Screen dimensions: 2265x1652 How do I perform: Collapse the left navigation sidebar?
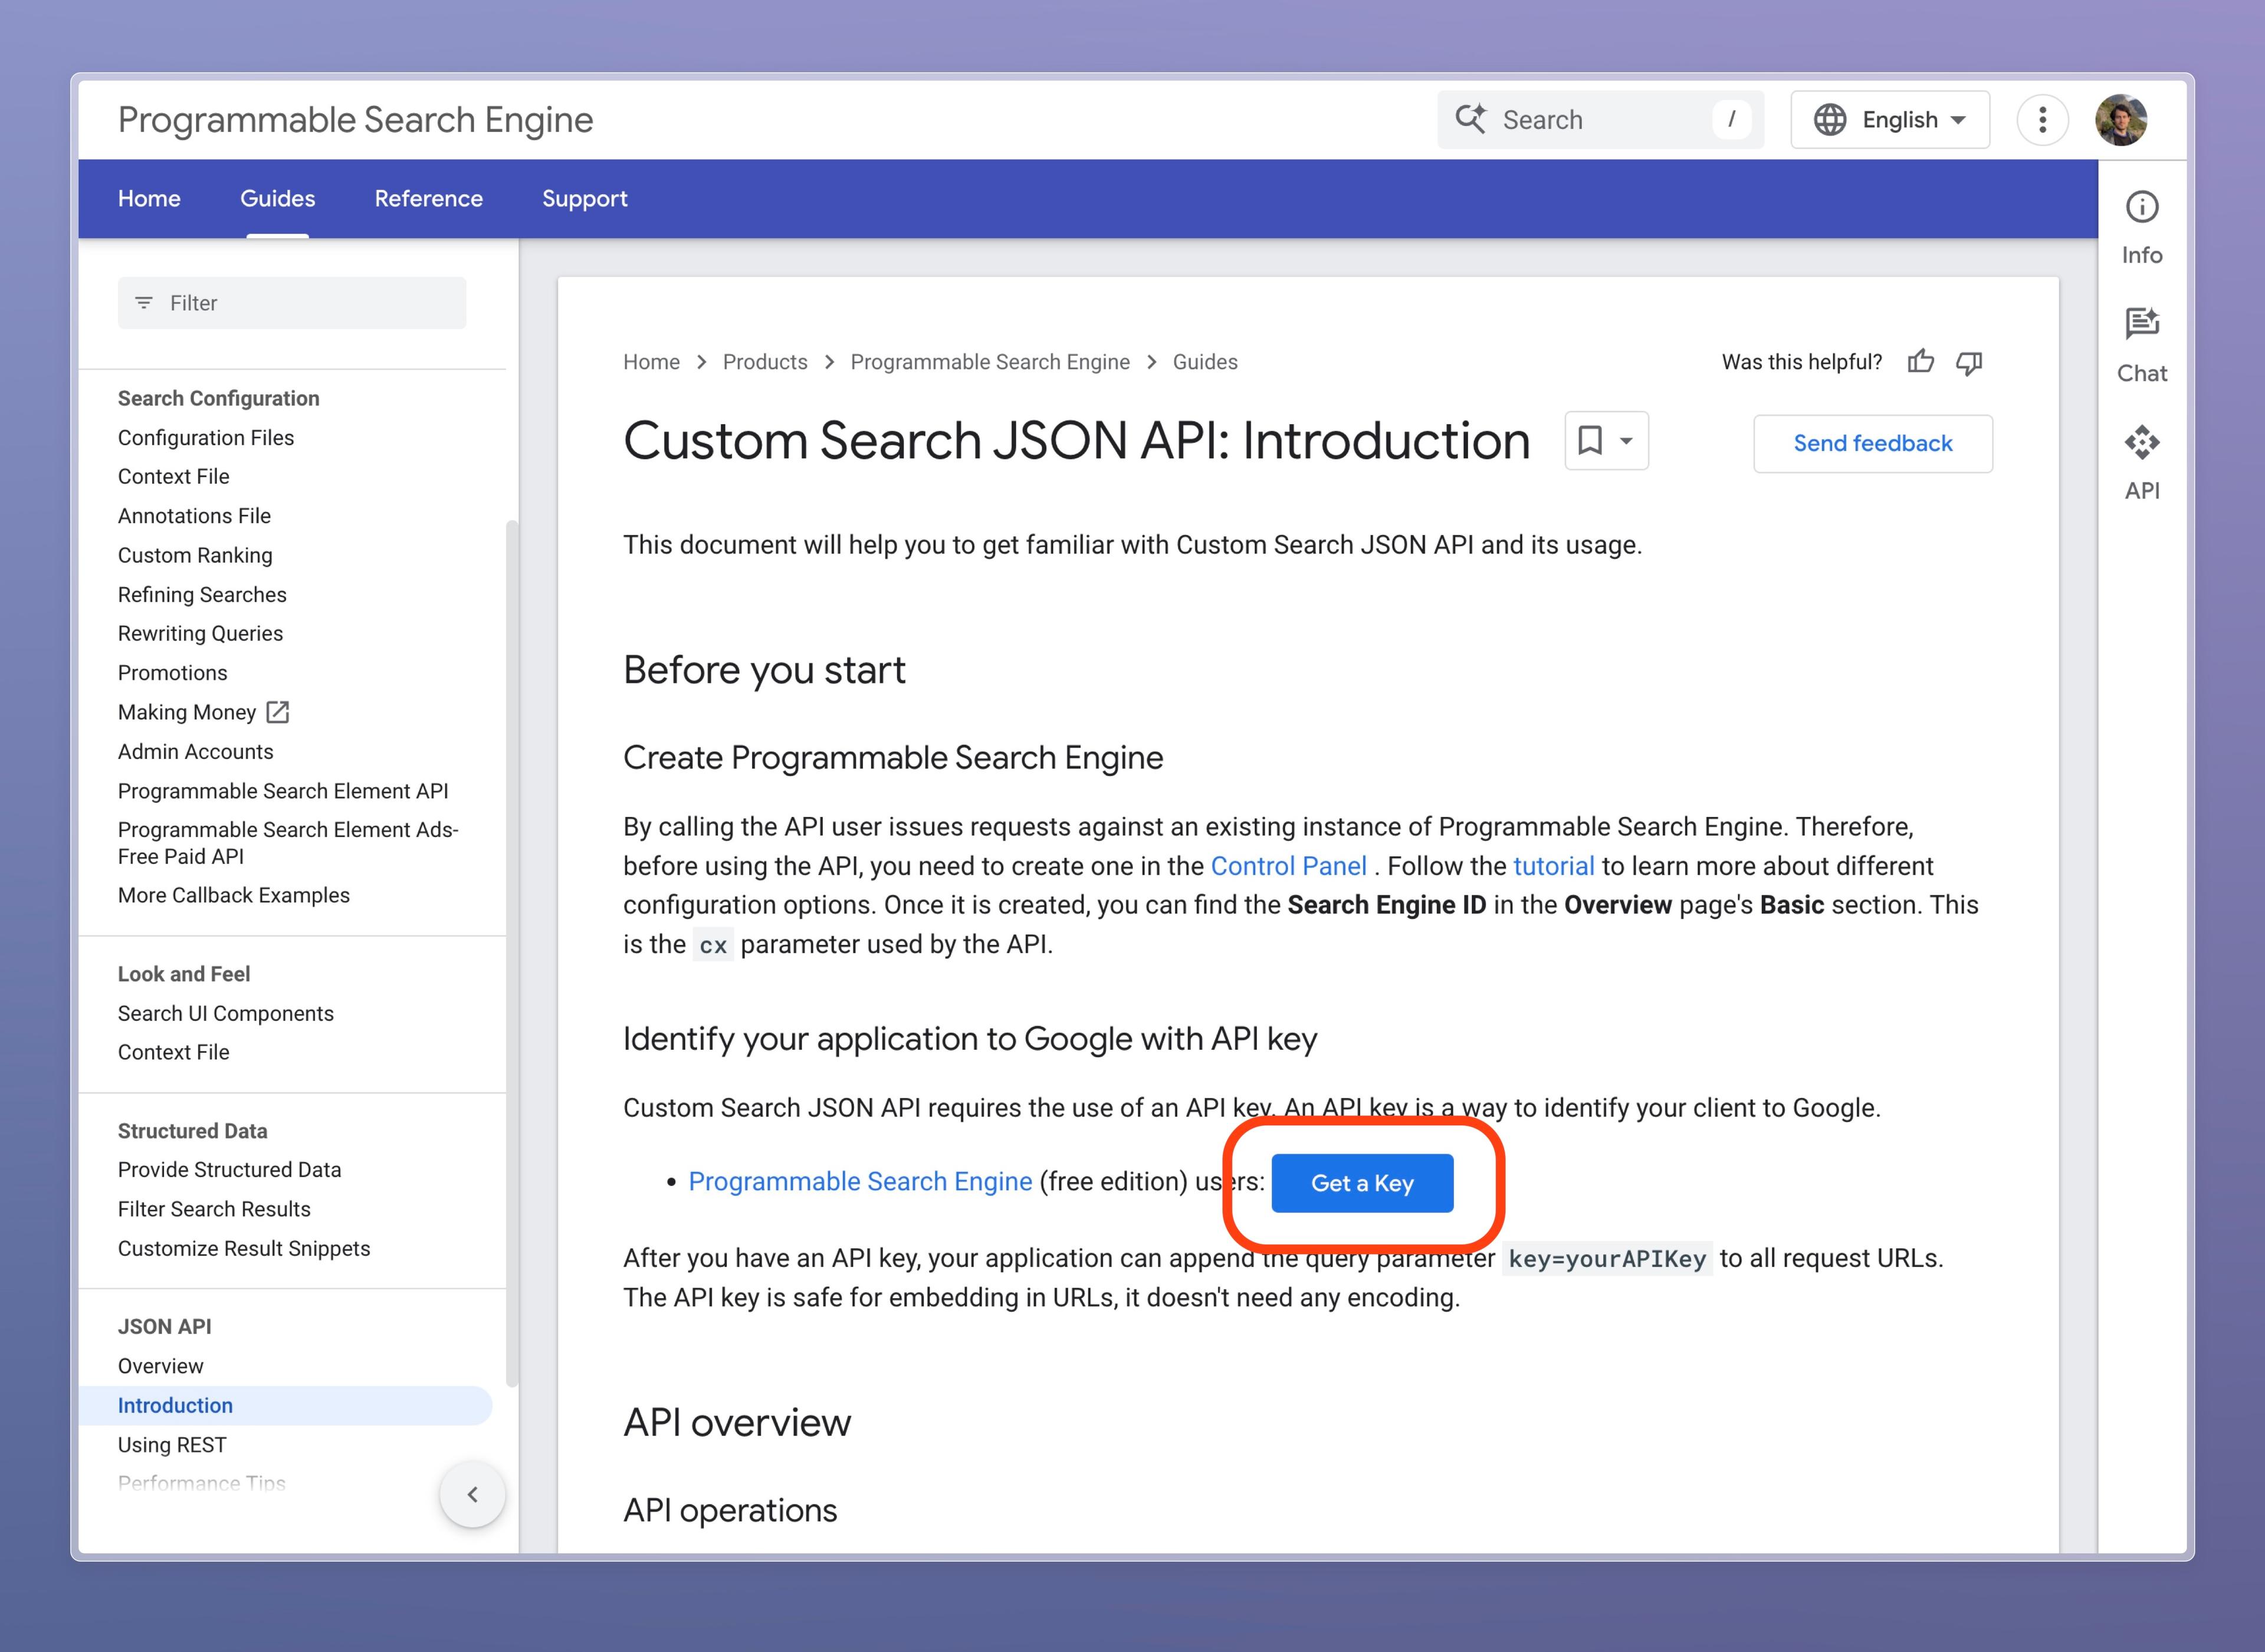tap(472, 1495)
